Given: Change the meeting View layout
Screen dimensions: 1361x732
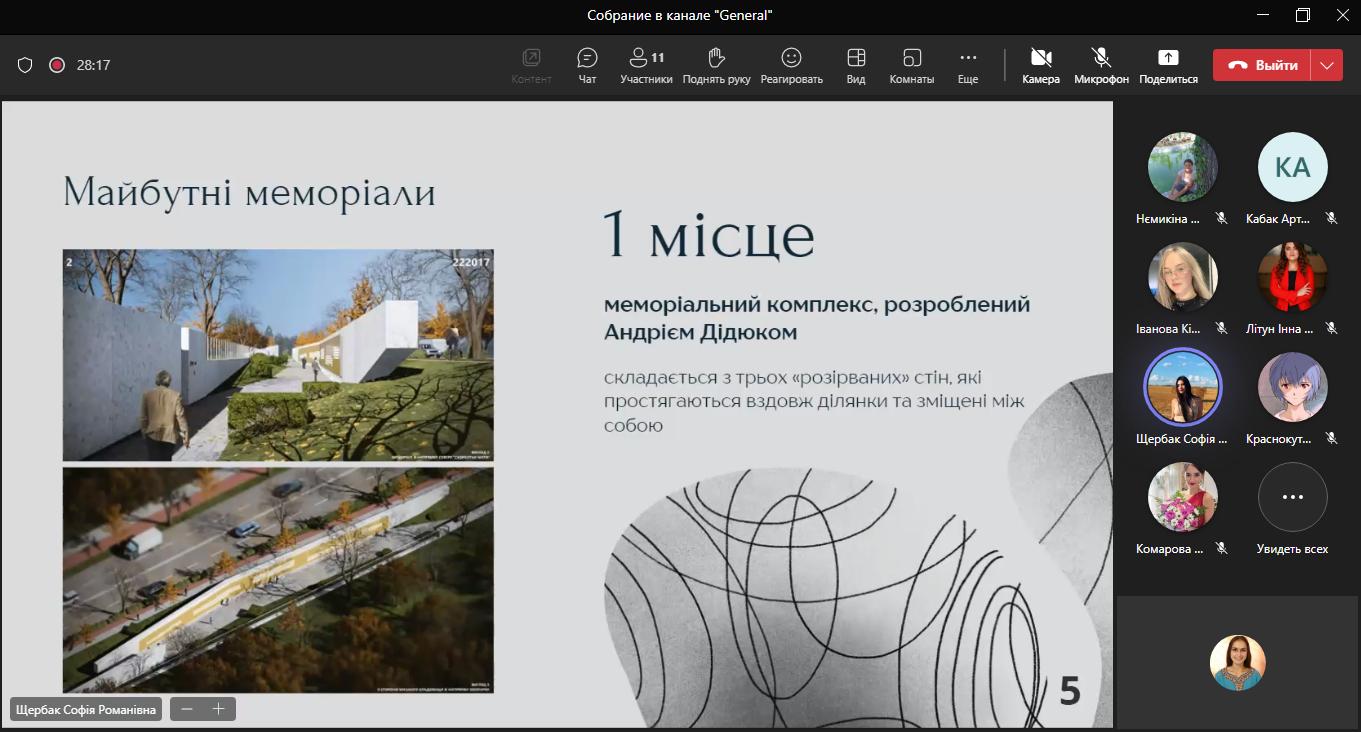Looking at the screenshot, I should 856,66.
